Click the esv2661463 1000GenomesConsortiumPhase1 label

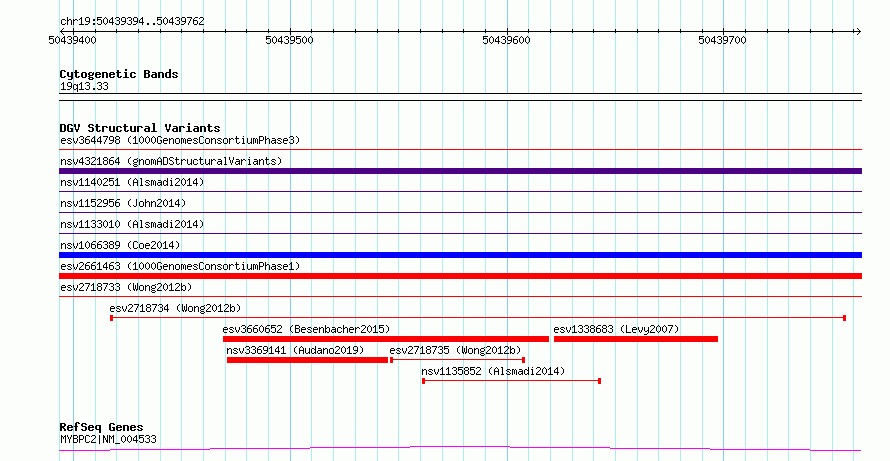[x=180, y=266]
